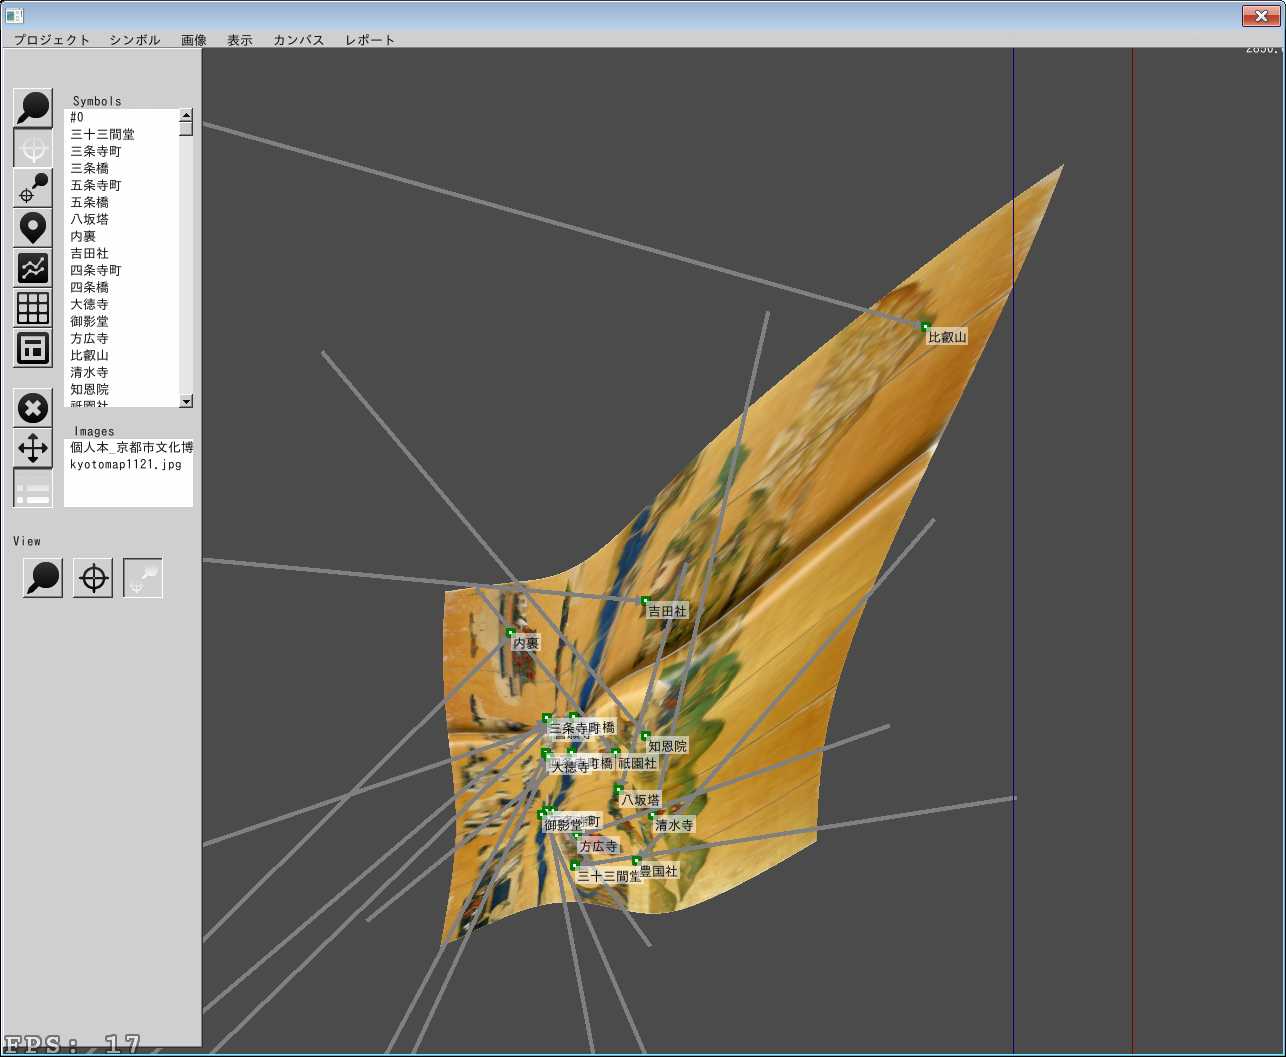Select 大徳寺 in the Symbols list

pyautogui.click(x=121, y=304)
